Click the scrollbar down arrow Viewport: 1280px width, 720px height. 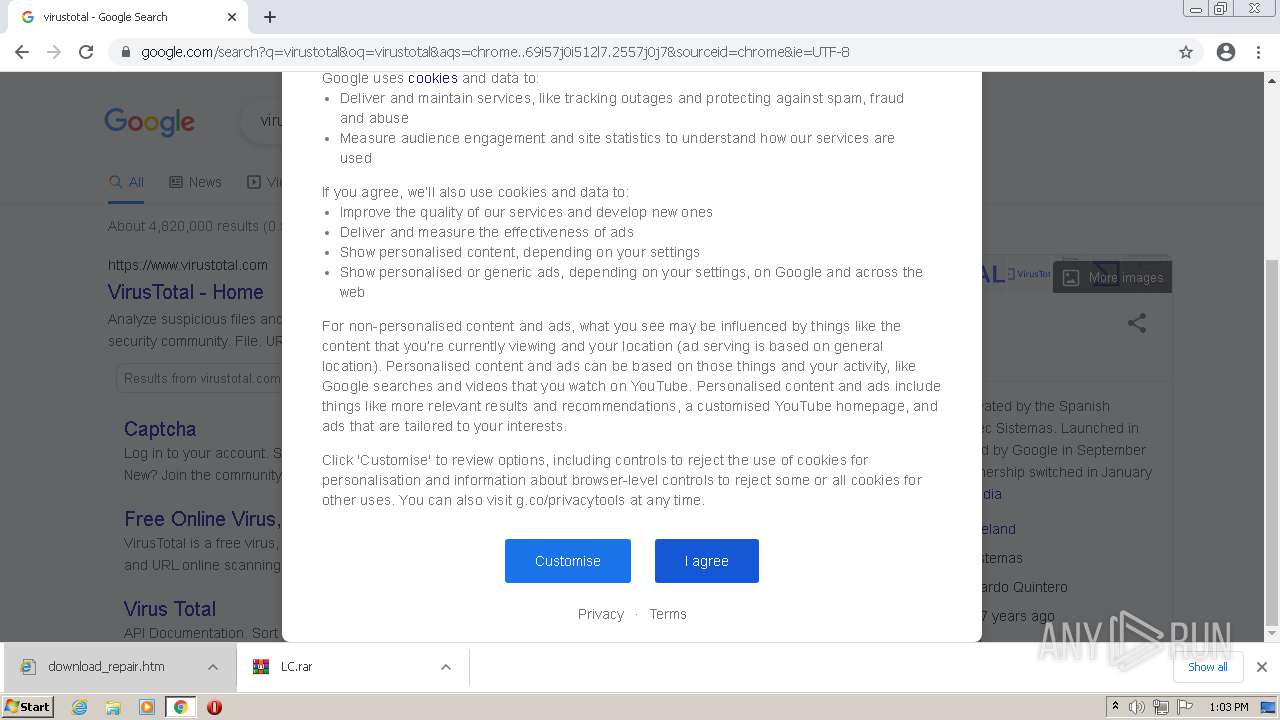(1272, 634)
